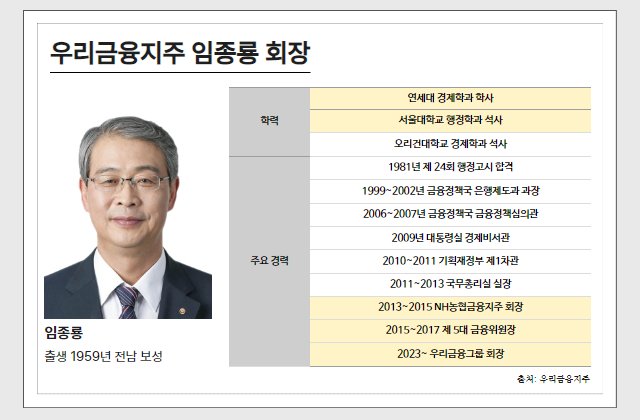Select the 2015~2017 제 5대 금융위원장 row
This screenshot has width=640, height=420.
coord(450,329)
